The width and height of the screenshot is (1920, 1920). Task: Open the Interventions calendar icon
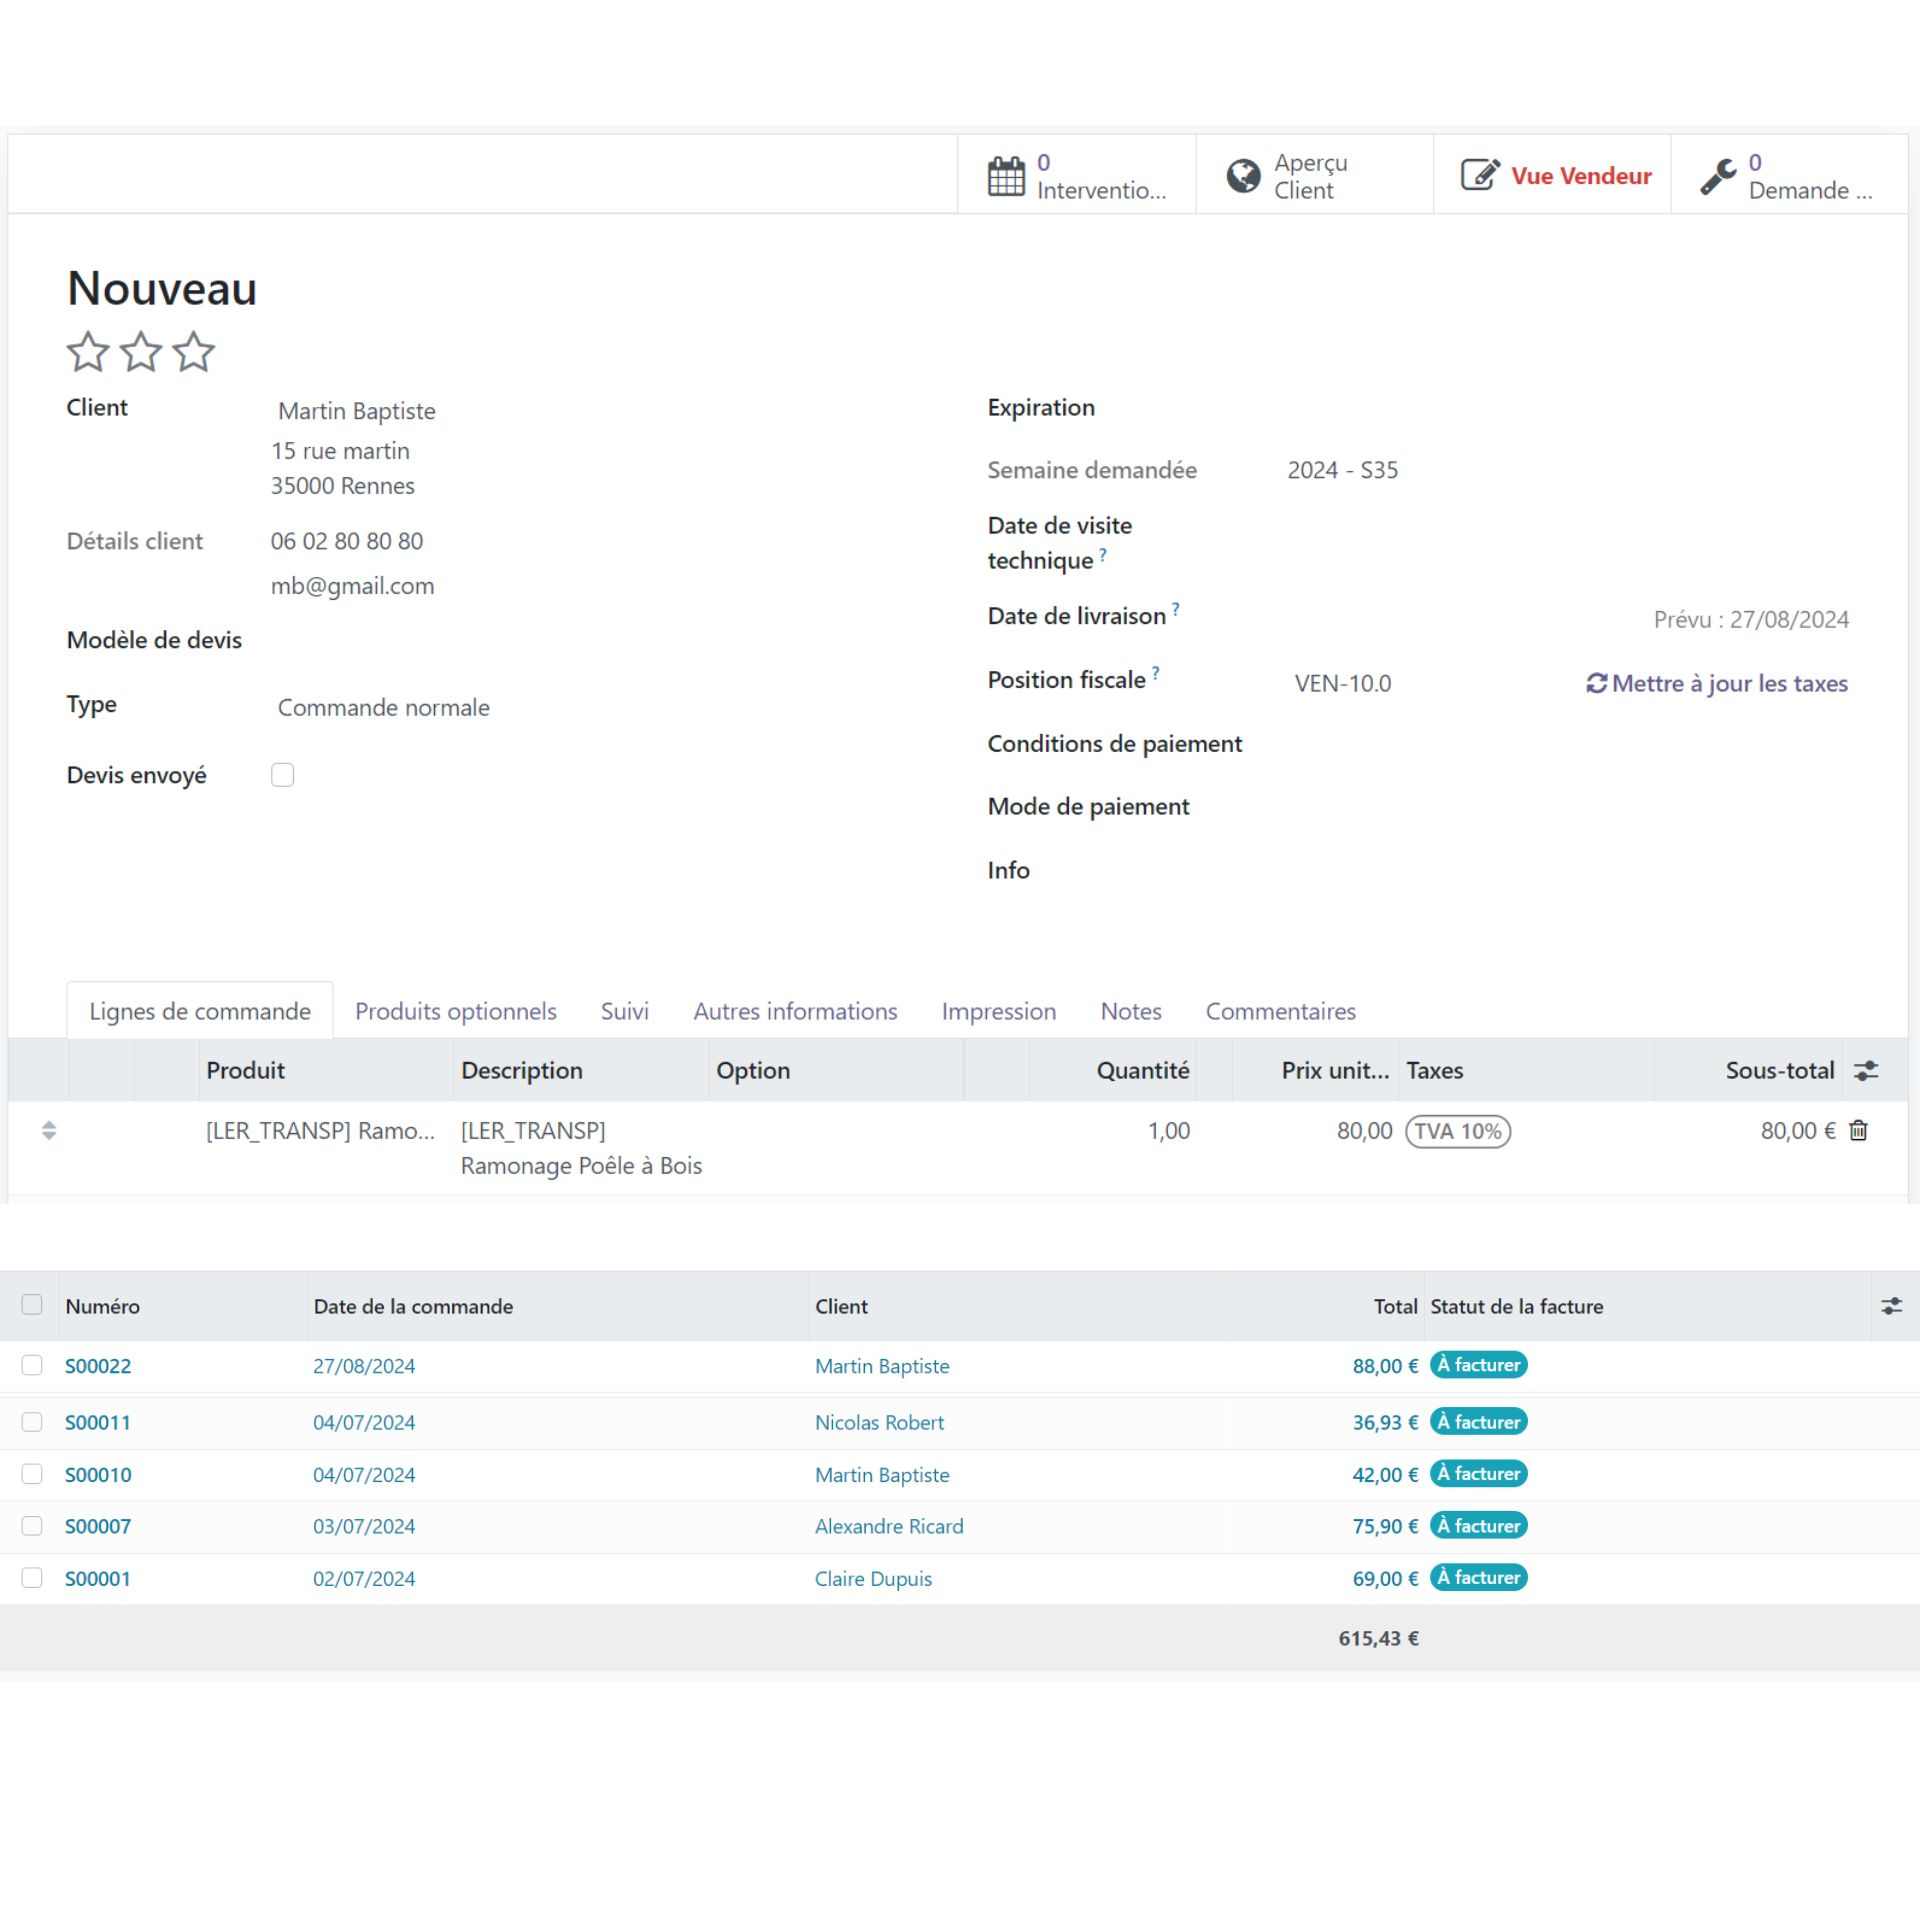[x=1006, y=176]
